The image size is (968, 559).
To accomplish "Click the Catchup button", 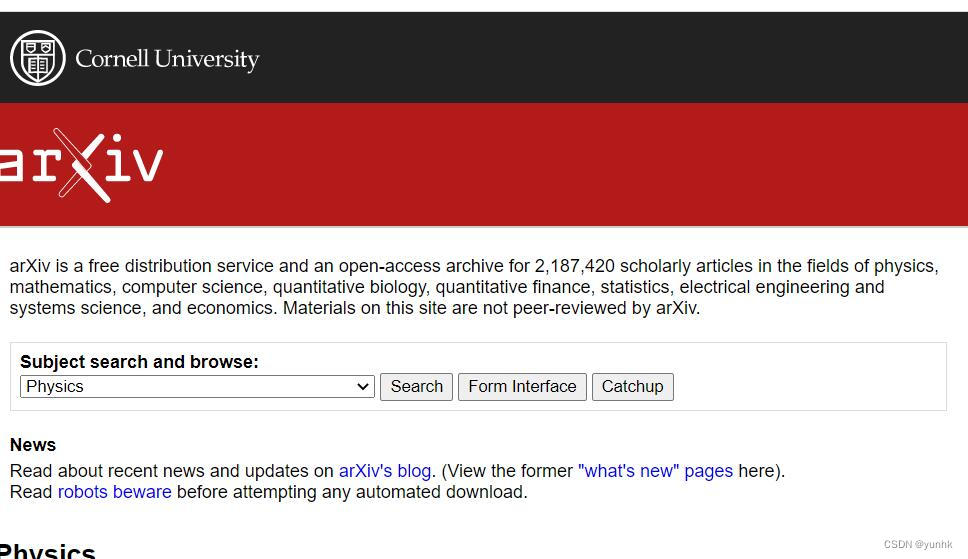I will 633,387.
